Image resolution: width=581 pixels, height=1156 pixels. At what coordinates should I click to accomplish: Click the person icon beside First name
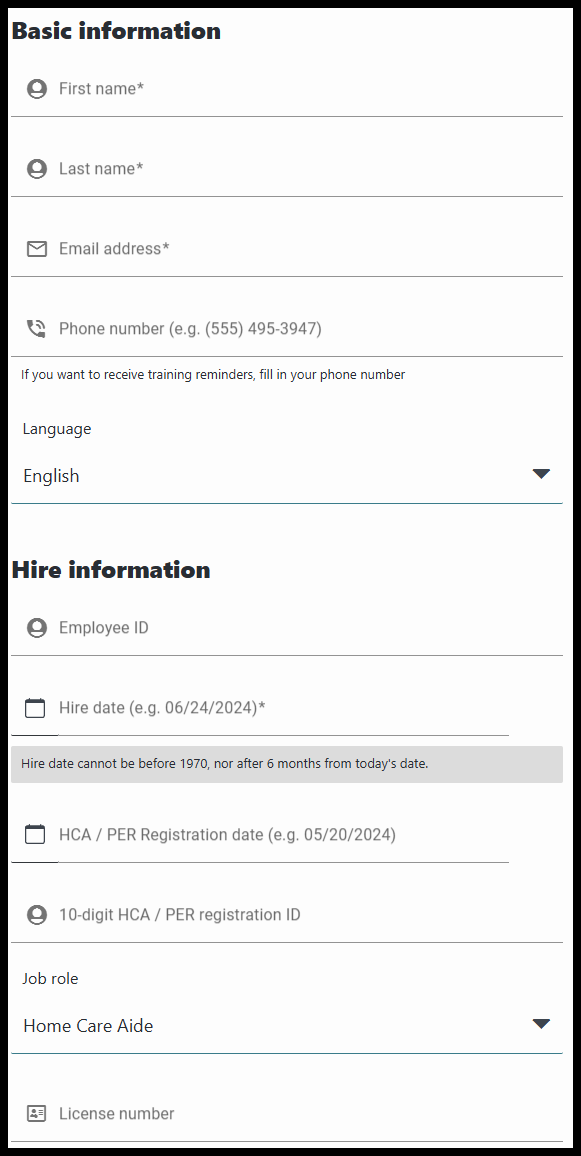point(36,89)
